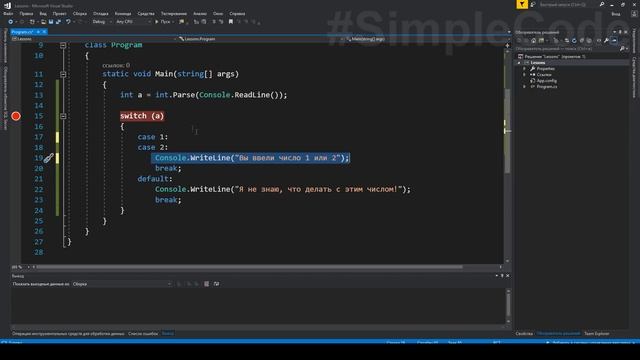This screenshot has width=640, height=360.
Task: Close the Вывод output panel
Action: pos(507,276)
